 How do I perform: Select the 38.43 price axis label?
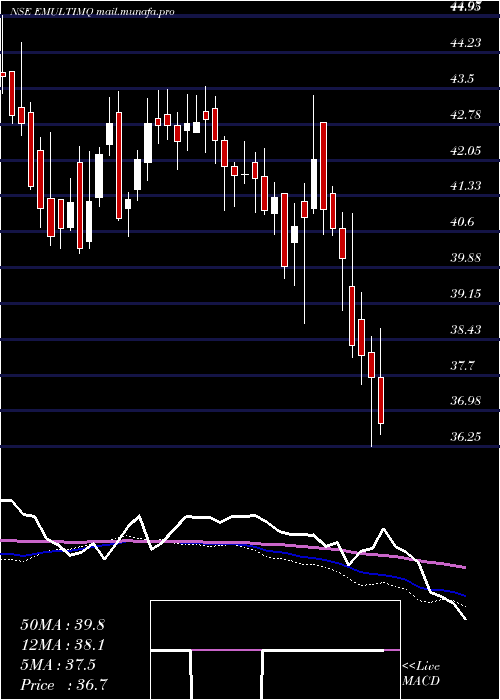click(466, 330)
